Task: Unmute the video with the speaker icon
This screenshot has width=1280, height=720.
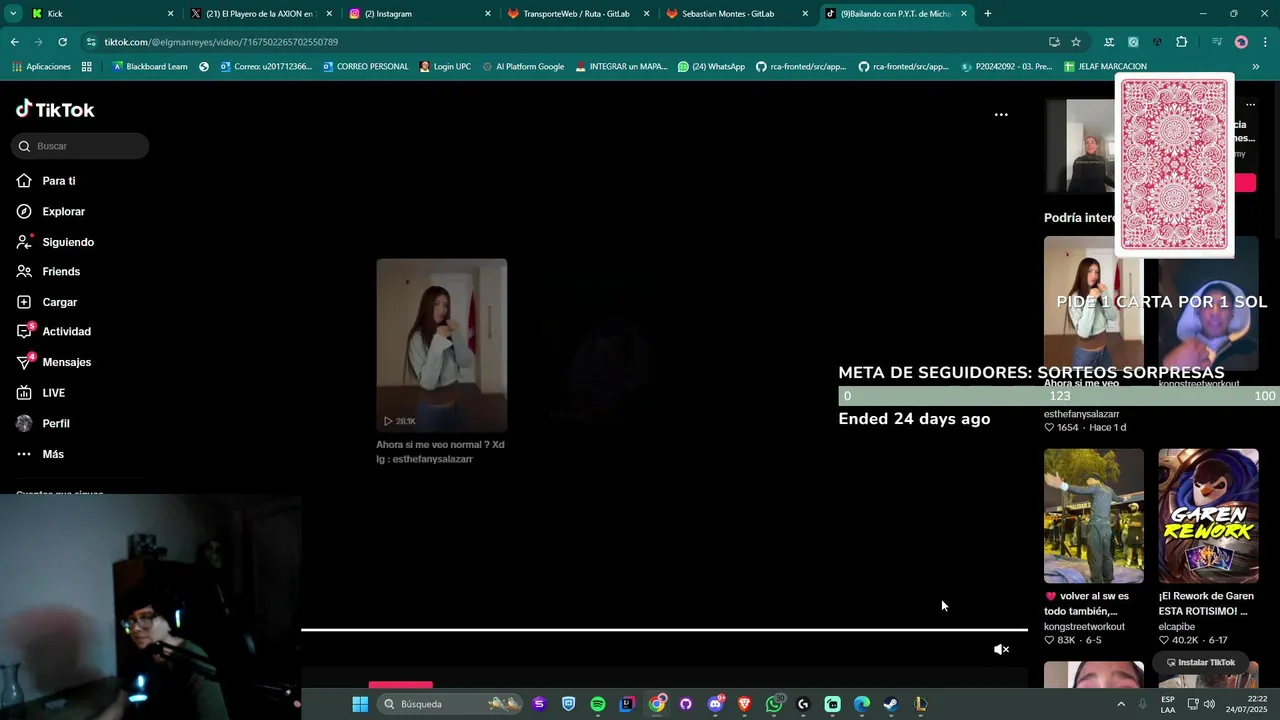Action: tap(1001, 650)
